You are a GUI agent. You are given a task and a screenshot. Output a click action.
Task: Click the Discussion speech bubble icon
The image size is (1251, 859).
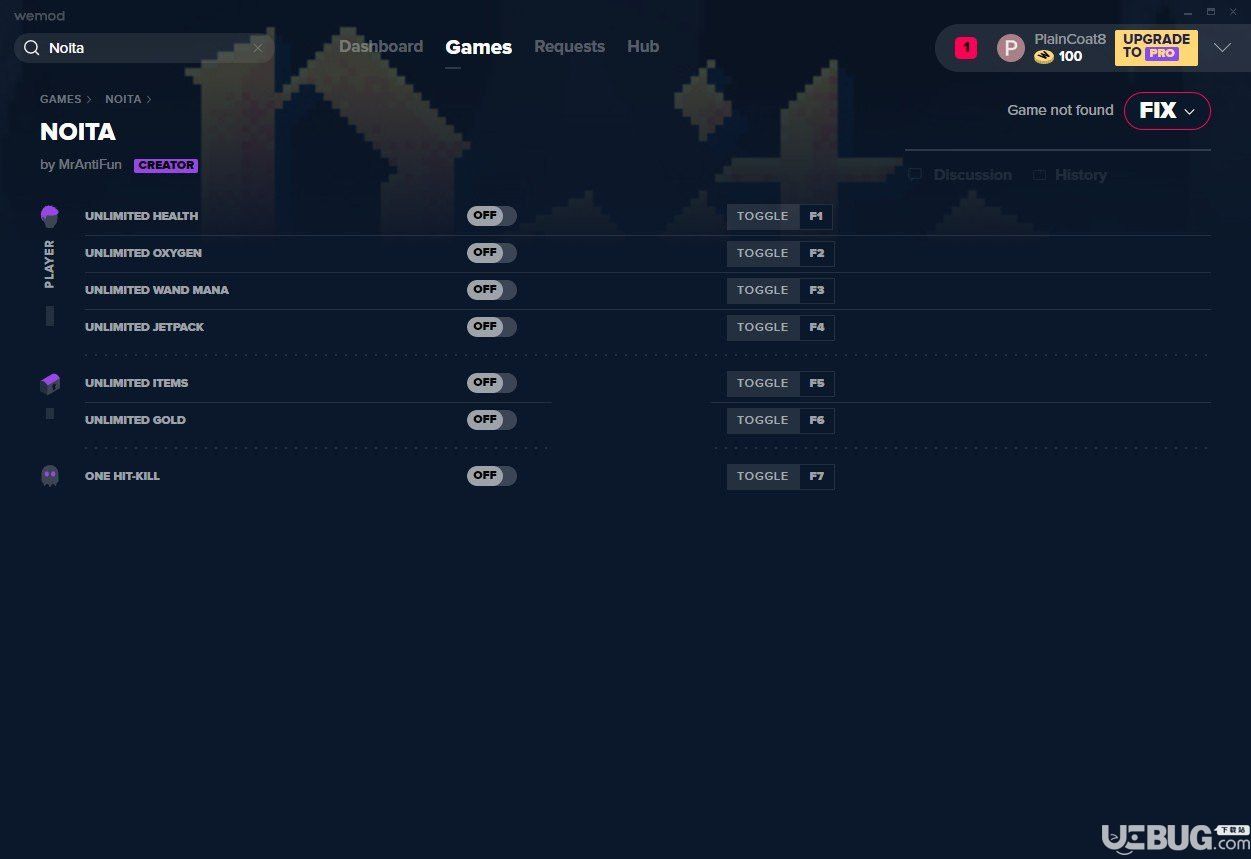tap(914, 174)
